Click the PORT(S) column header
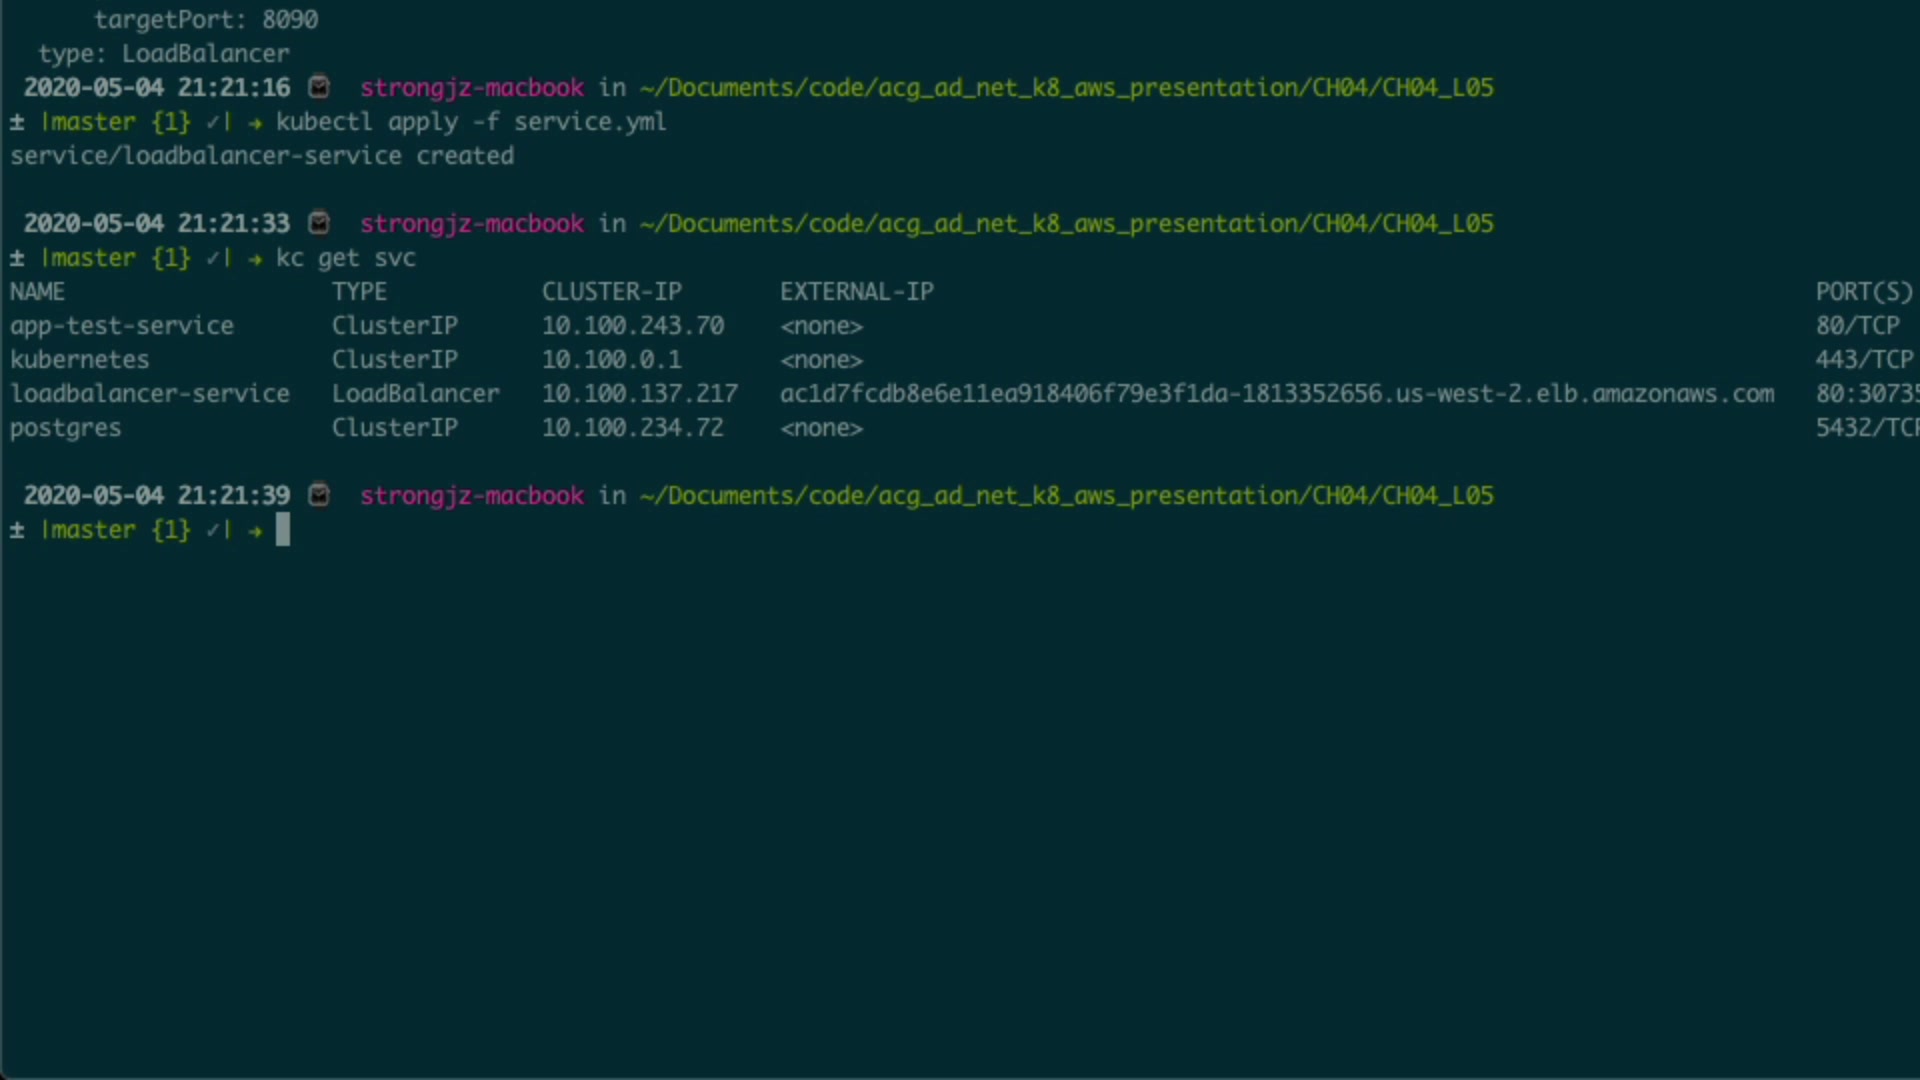Image resolution: width=1920 pixels, height=1080 pixels. point(1864,292)
